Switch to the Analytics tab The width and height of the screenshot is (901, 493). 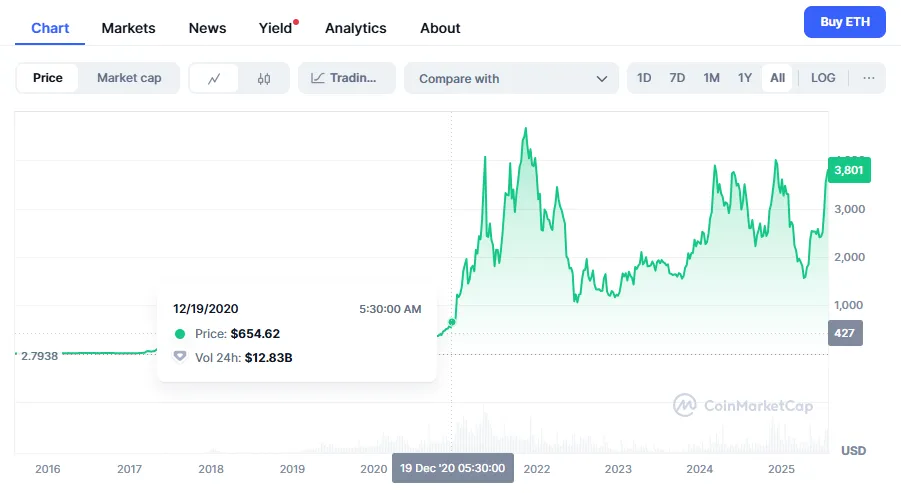click(x=355, y=28)
